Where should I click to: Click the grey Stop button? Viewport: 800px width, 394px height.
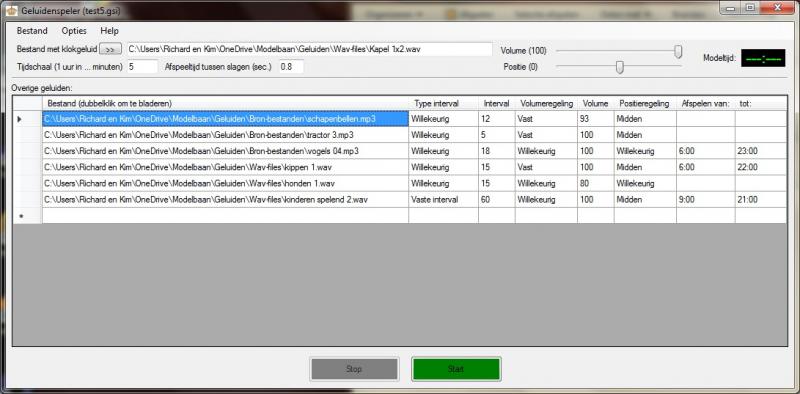point(354,369)
